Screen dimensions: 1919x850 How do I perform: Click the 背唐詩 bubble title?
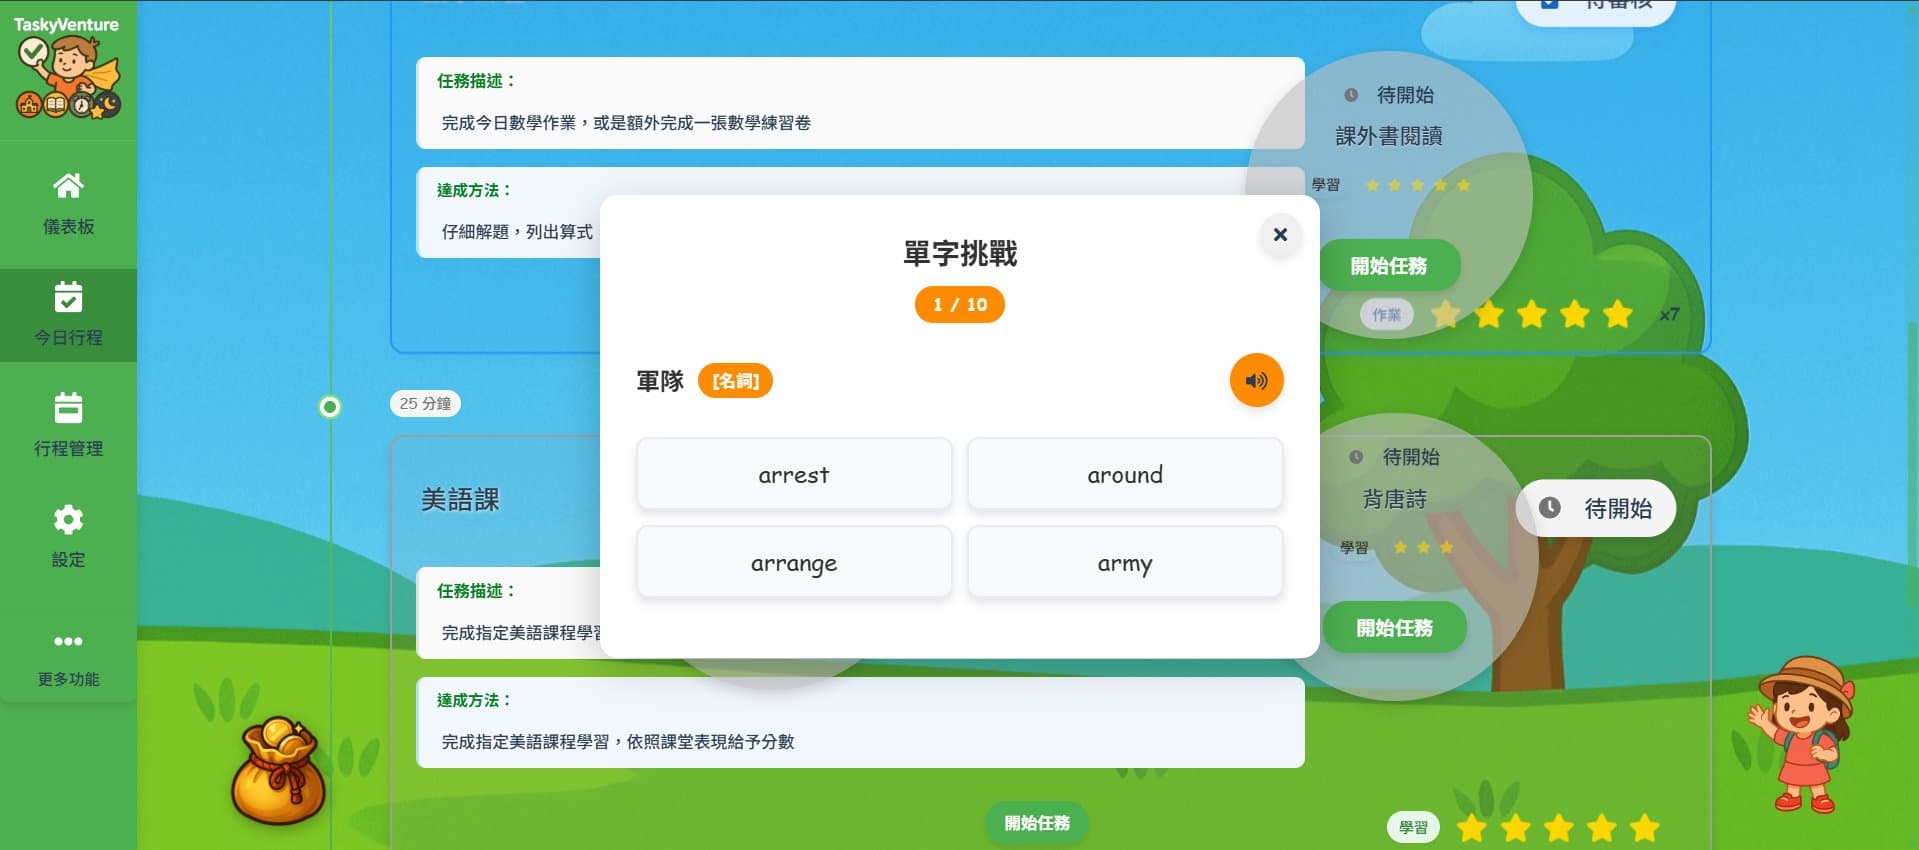(1394, 499)
